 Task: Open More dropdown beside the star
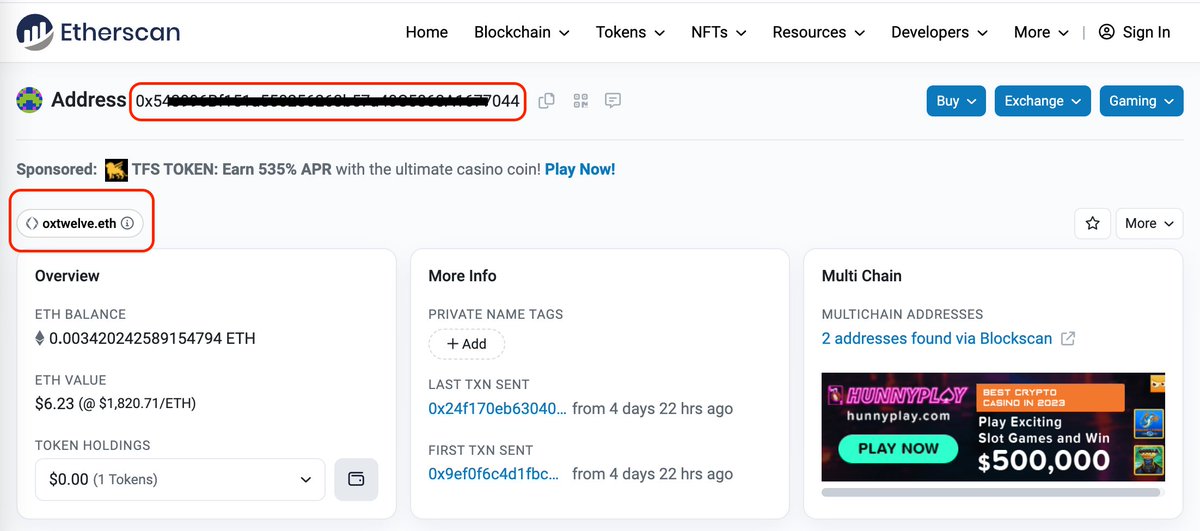[1149, 223]
